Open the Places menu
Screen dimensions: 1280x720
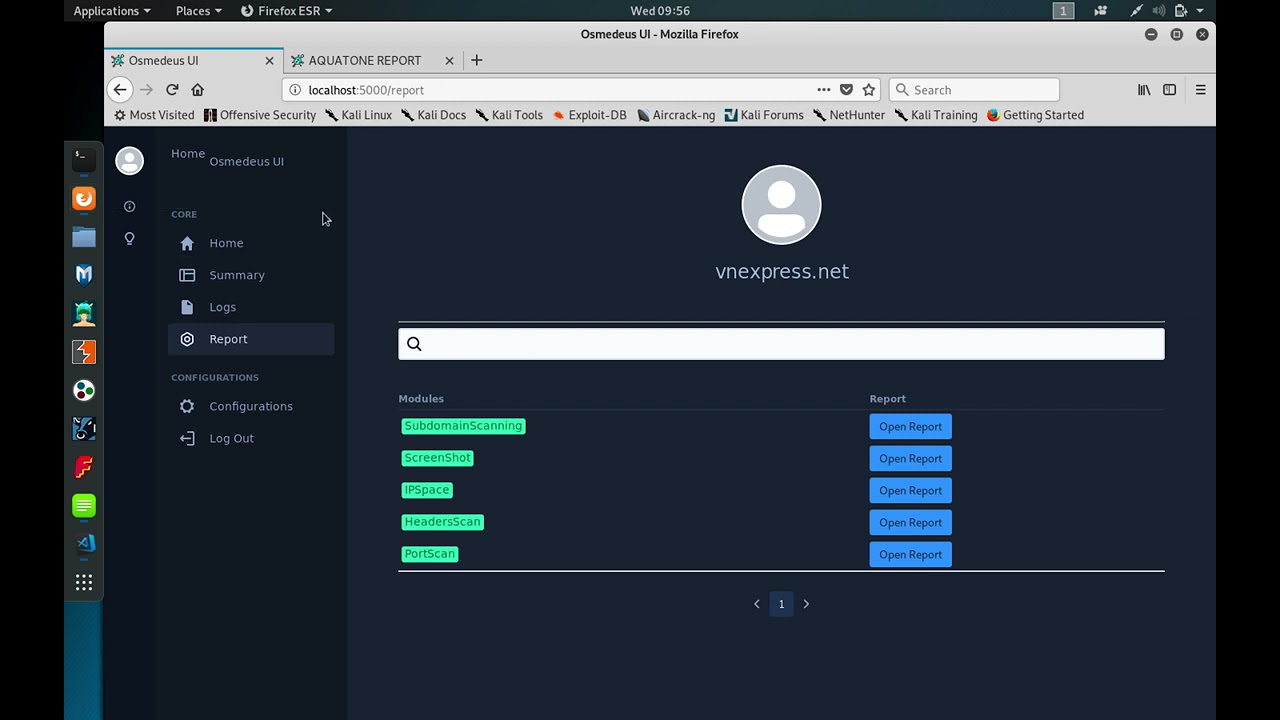[199, 10]
